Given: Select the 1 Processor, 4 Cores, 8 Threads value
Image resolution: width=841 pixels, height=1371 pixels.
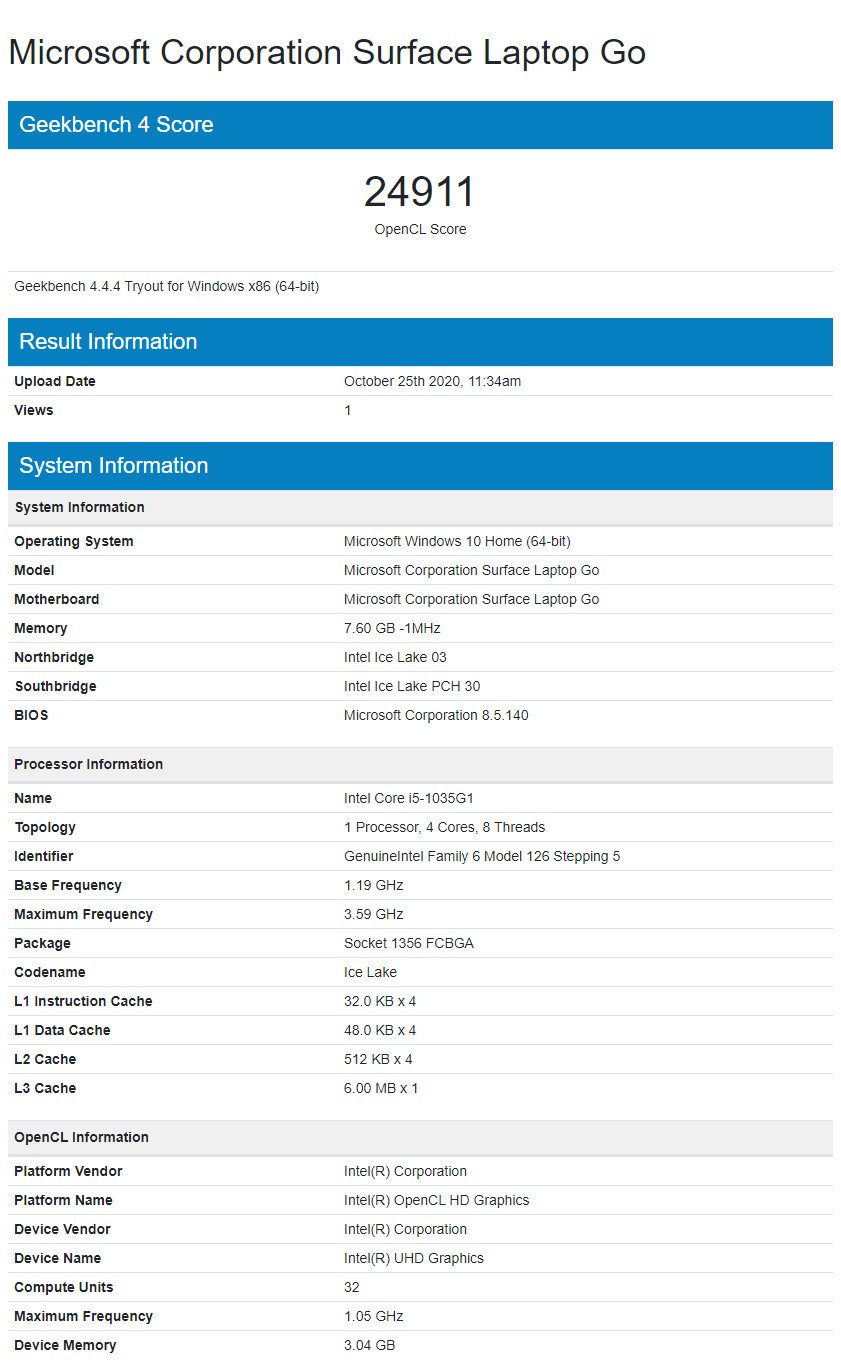Looking at the screenshot, I should [445, 827].
